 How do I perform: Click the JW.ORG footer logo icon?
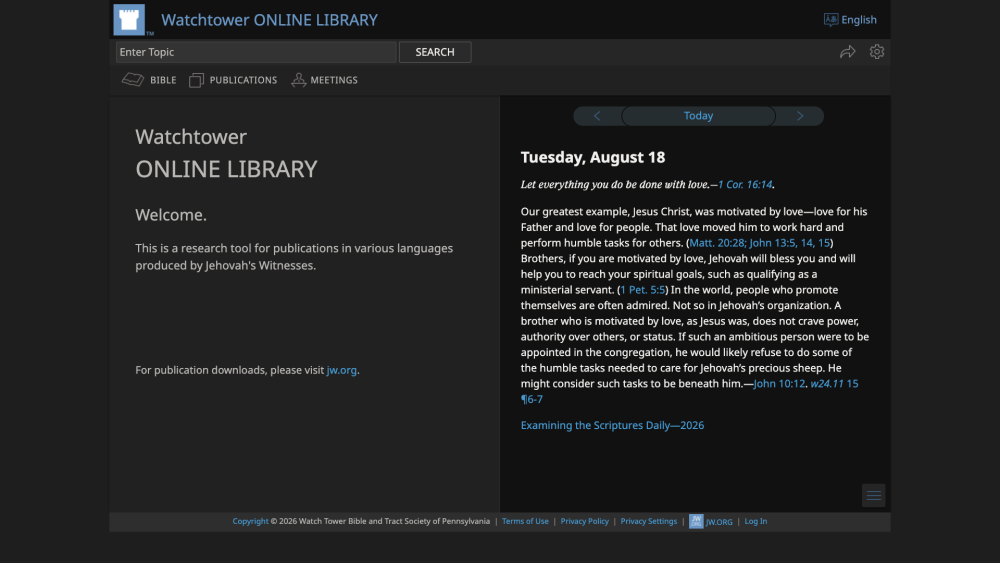click(x=696, y=521)
